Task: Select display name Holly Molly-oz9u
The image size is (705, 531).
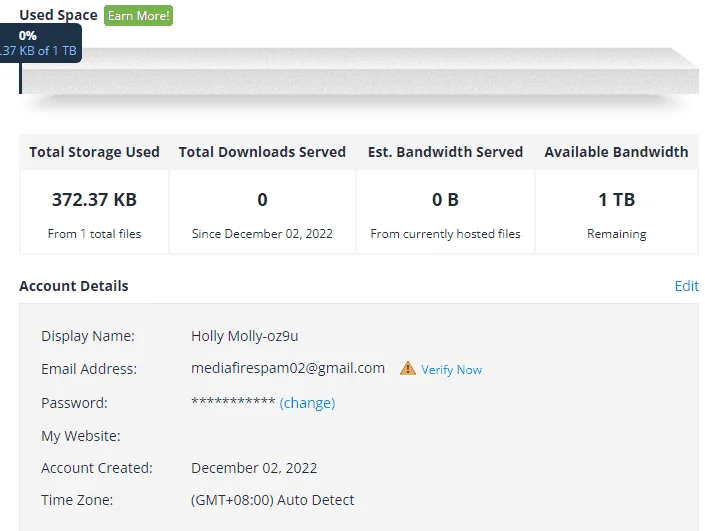Action: tap(245, 336)
